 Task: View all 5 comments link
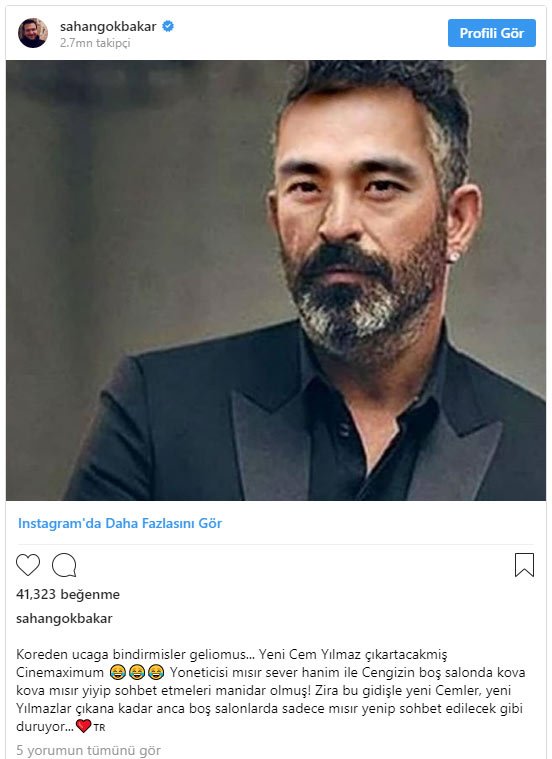[89, 751]
